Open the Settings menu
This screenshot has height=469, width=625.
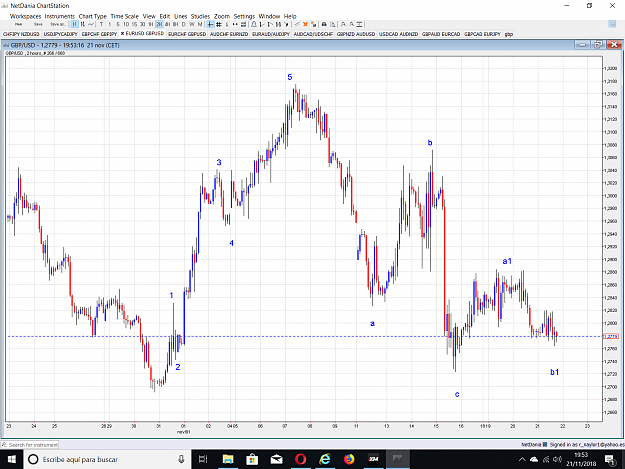(x=244, y=16)
